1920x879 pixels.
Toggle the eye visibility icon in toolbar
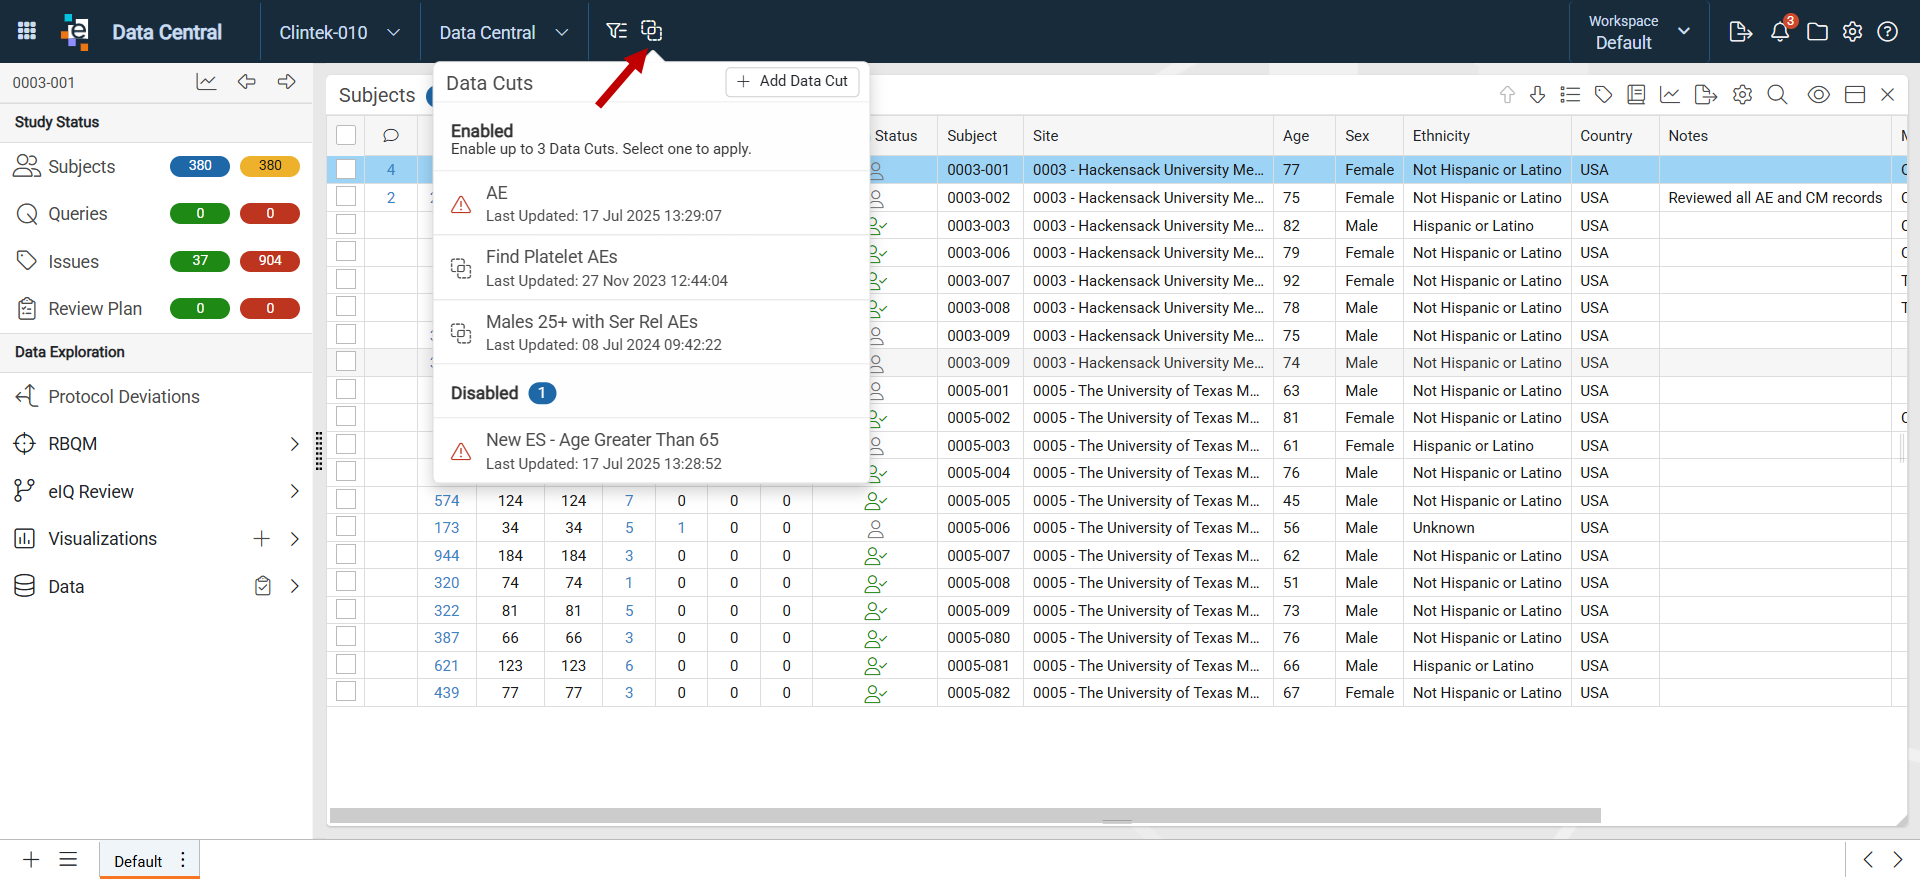click(x=1818, y=94)
